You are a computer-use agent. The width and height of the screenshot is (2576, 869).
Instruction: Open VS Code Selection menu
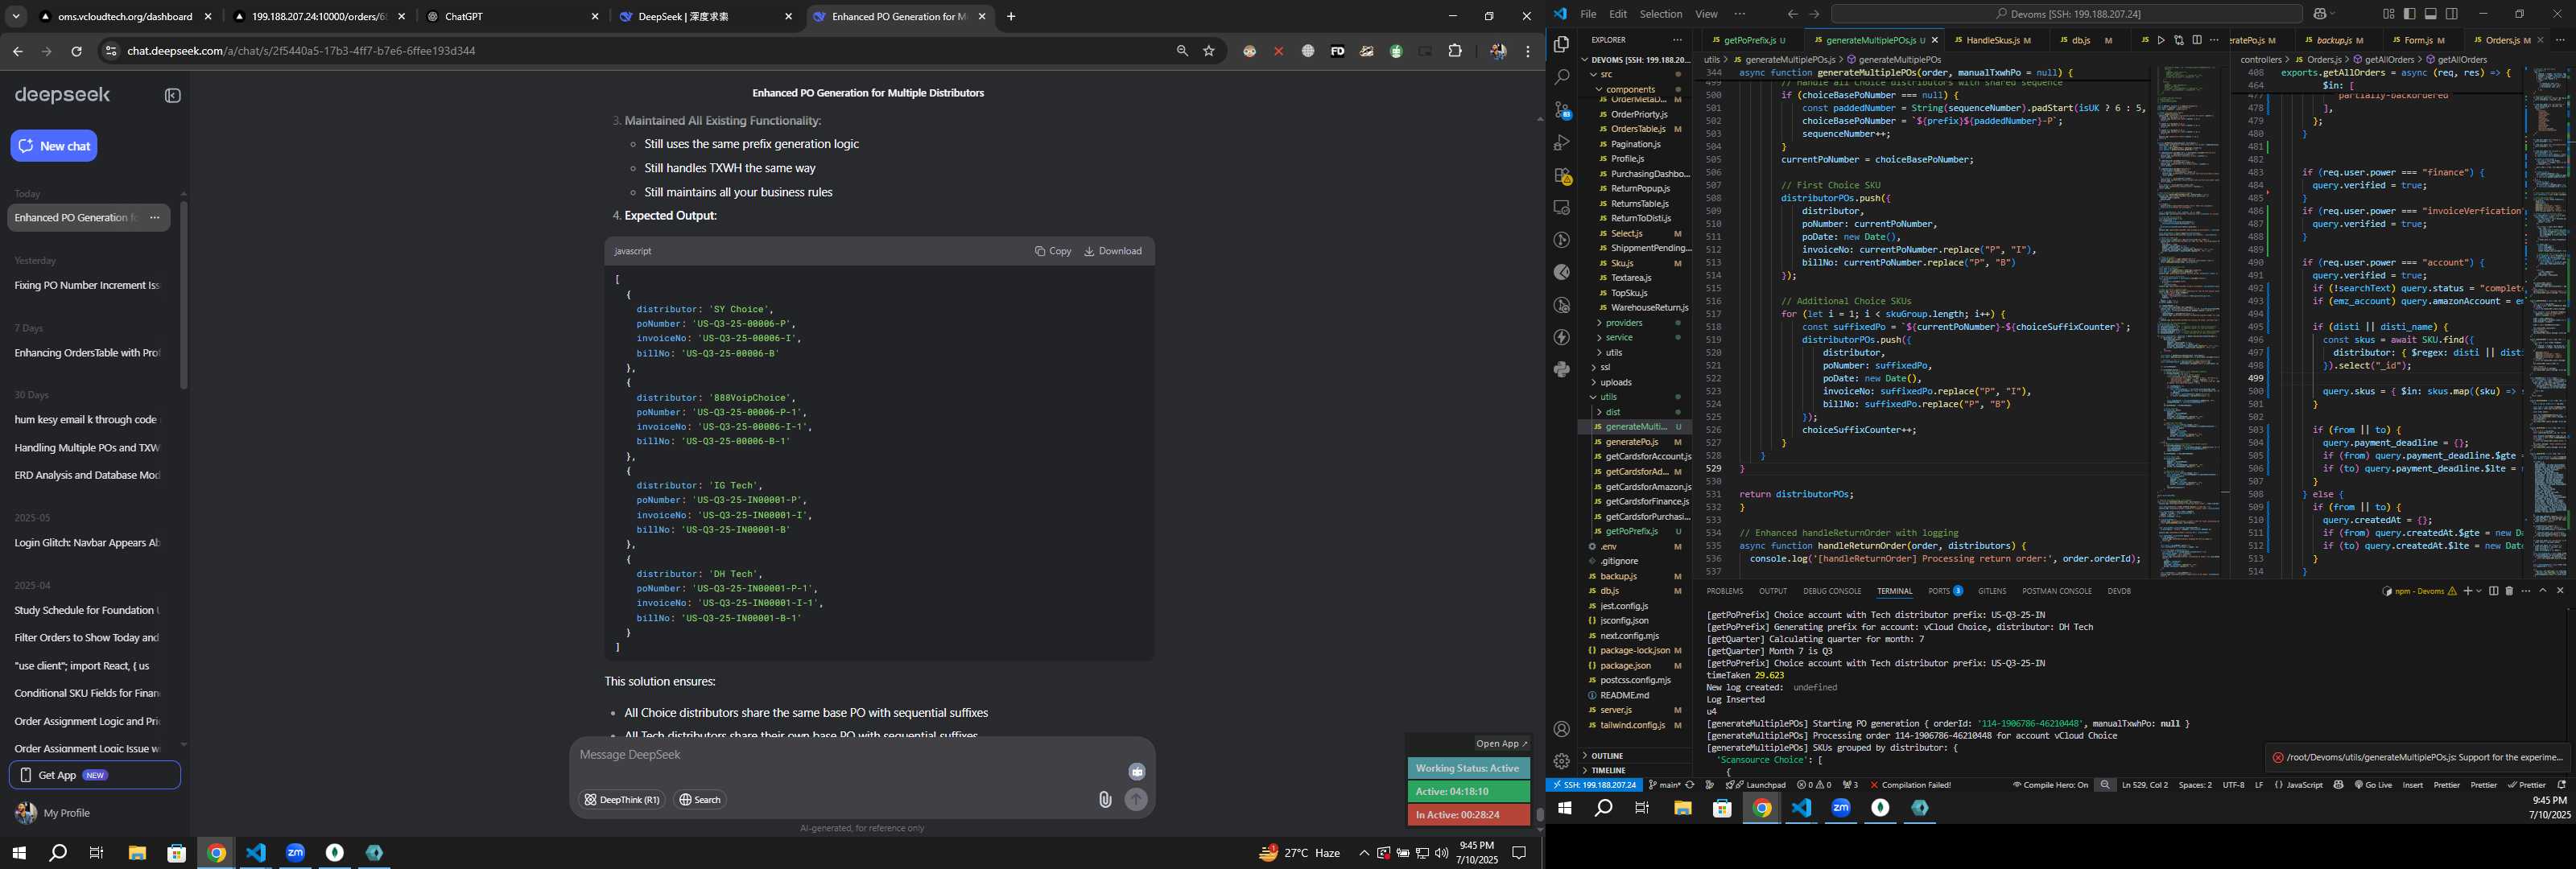click(x=1661, y=14)
